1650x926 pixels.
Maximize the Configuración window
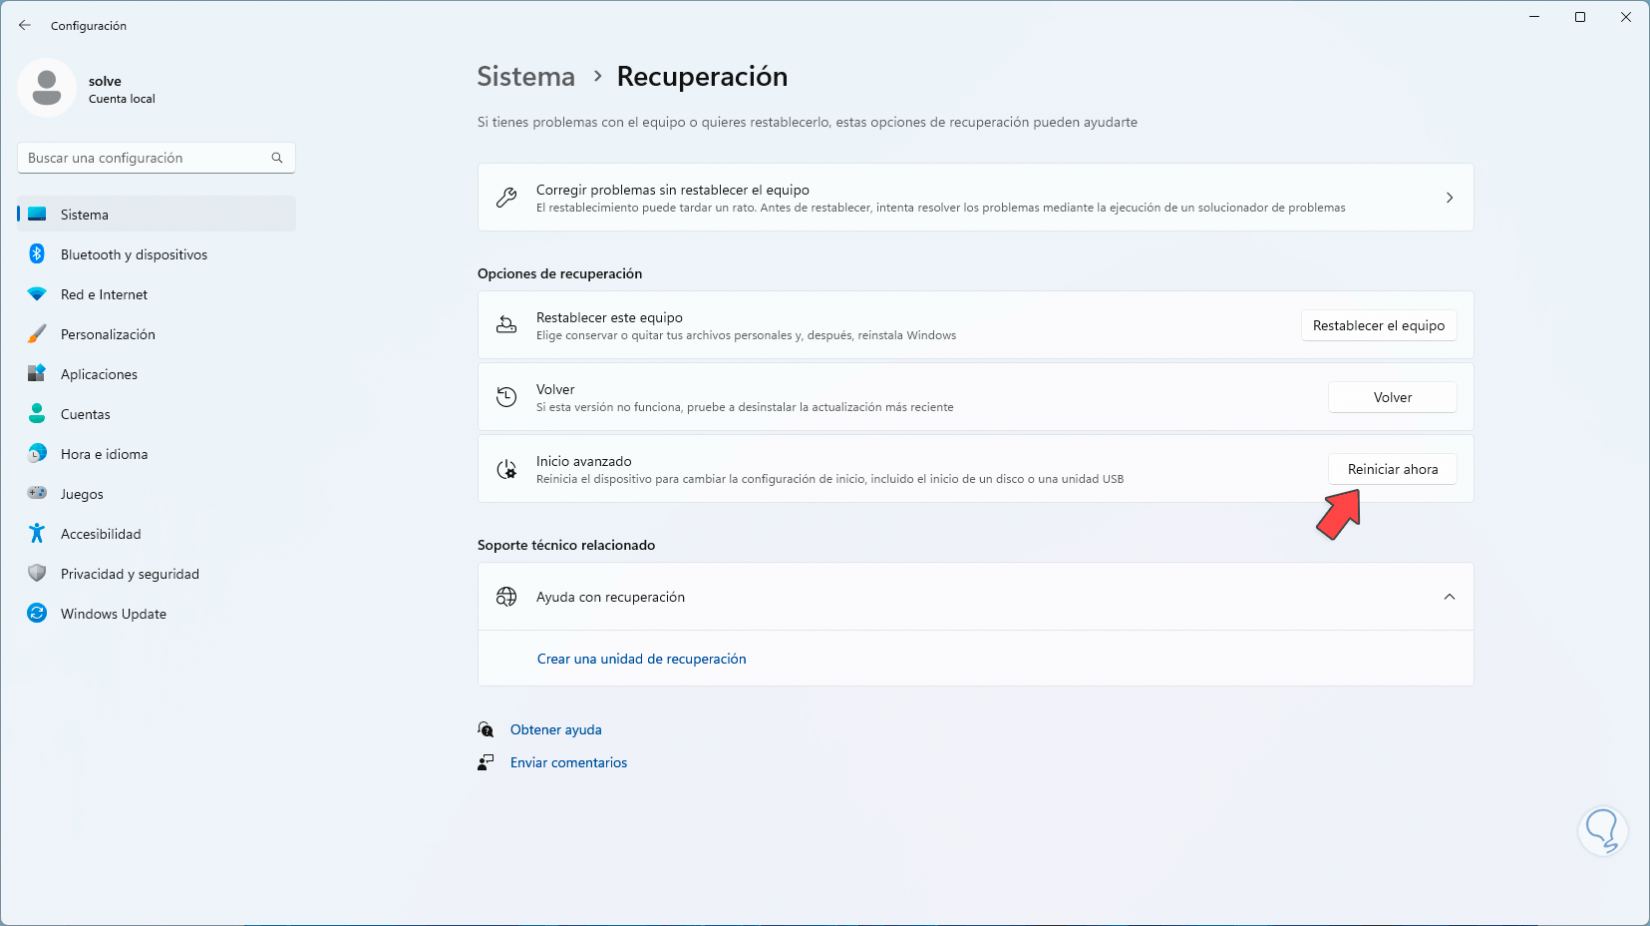[x=1580, y=17]
